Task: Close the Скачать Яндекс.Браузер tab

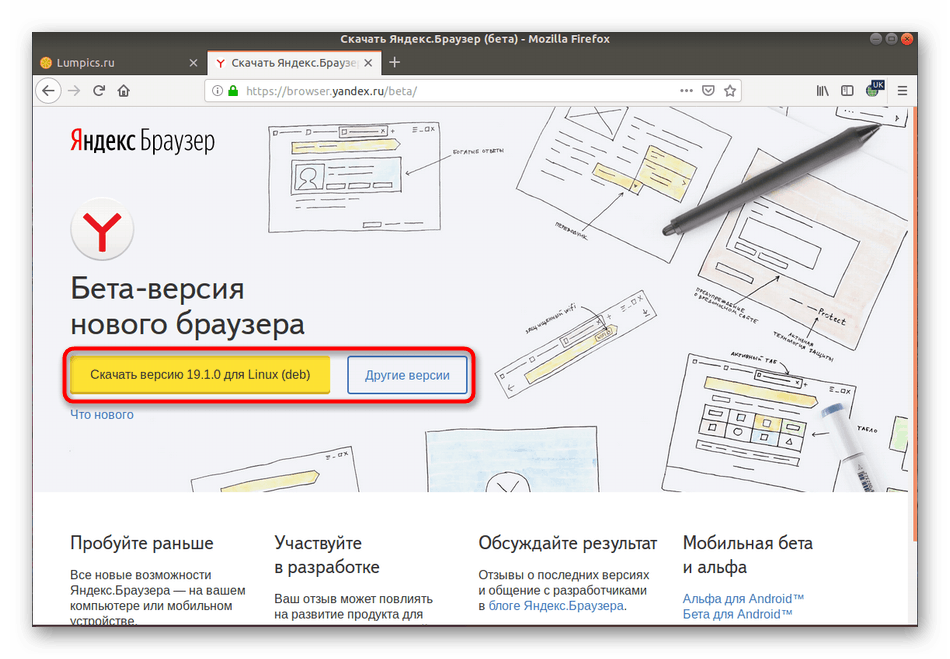Action: click(368, 63)
